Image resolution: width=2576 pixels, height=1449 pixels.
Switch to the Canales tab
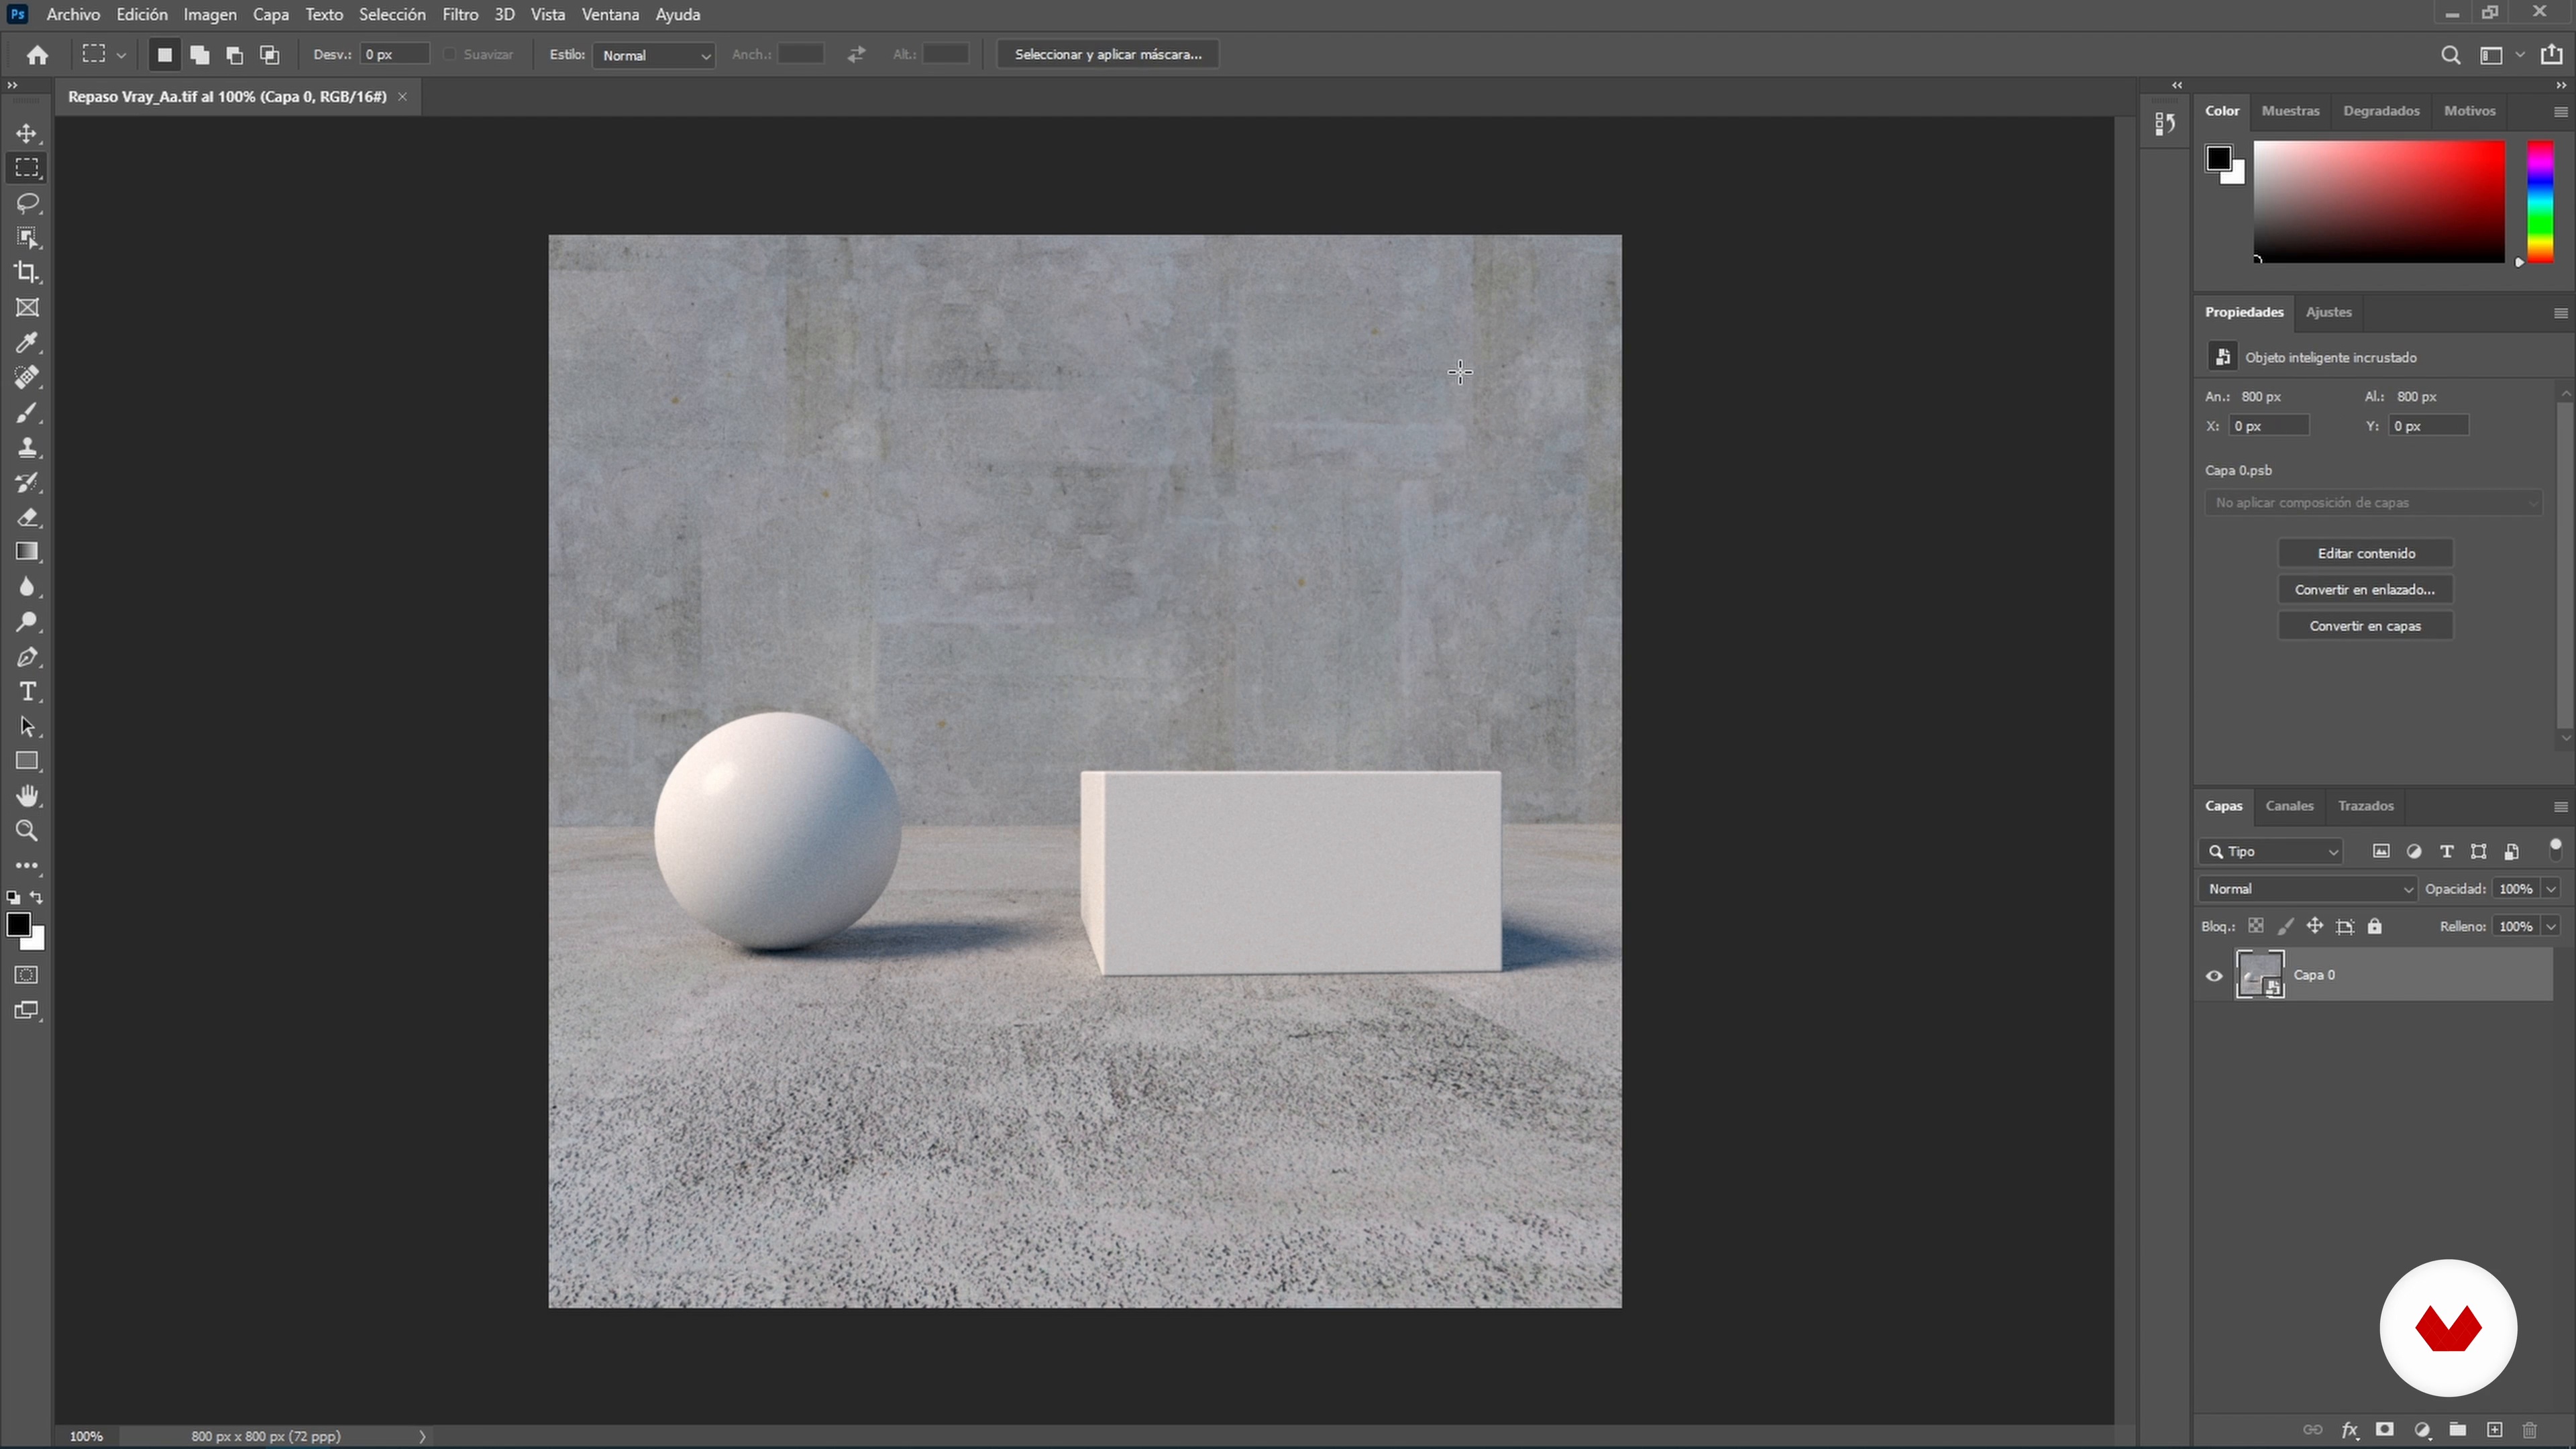click(x=2289, y=806)
